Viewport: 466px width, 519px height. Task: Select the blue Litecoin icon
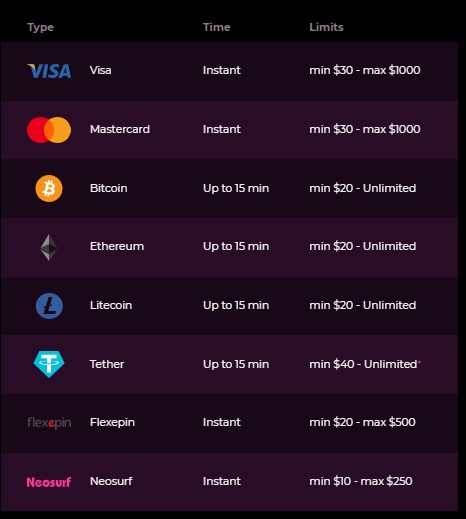[49, 306]
